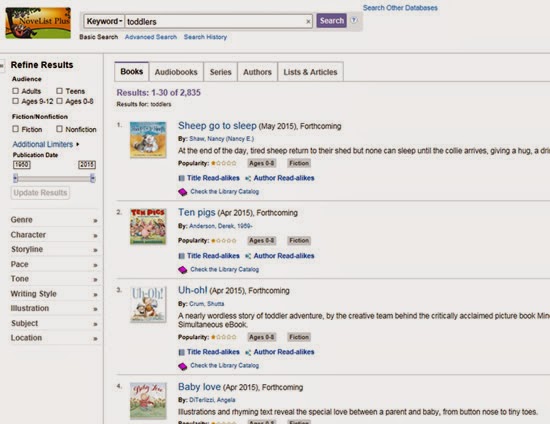Open the Sheep go to sleep title

coord(217,126)
